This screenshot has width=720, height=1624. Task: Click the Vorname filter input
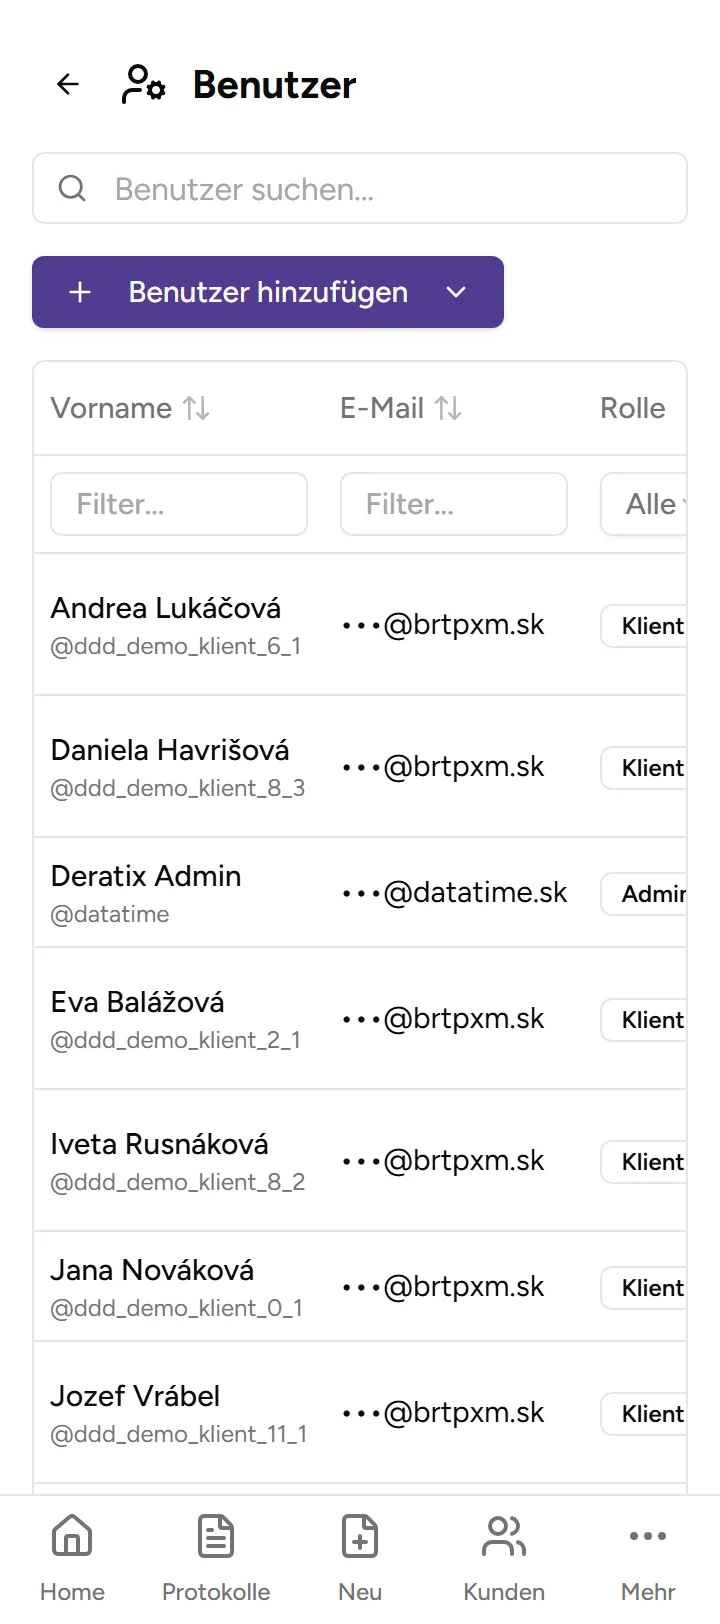179,504
